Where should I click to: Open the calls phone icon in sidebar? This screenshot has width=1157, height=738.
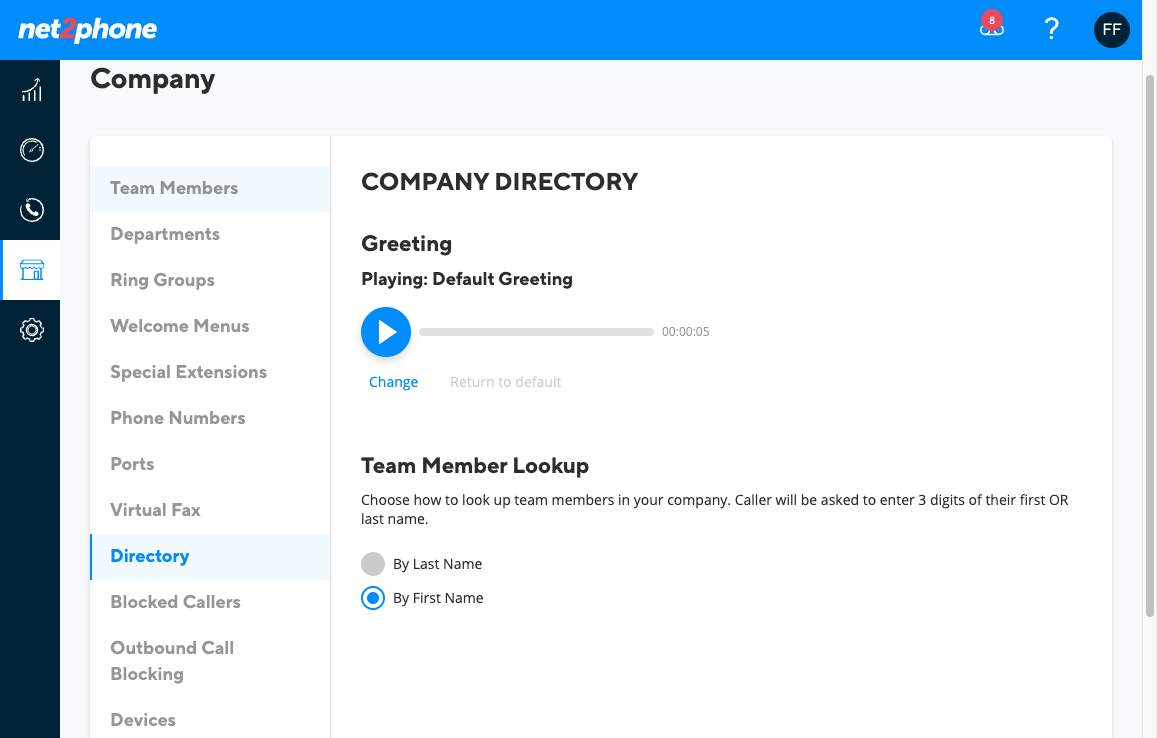[x=31, y=210]
